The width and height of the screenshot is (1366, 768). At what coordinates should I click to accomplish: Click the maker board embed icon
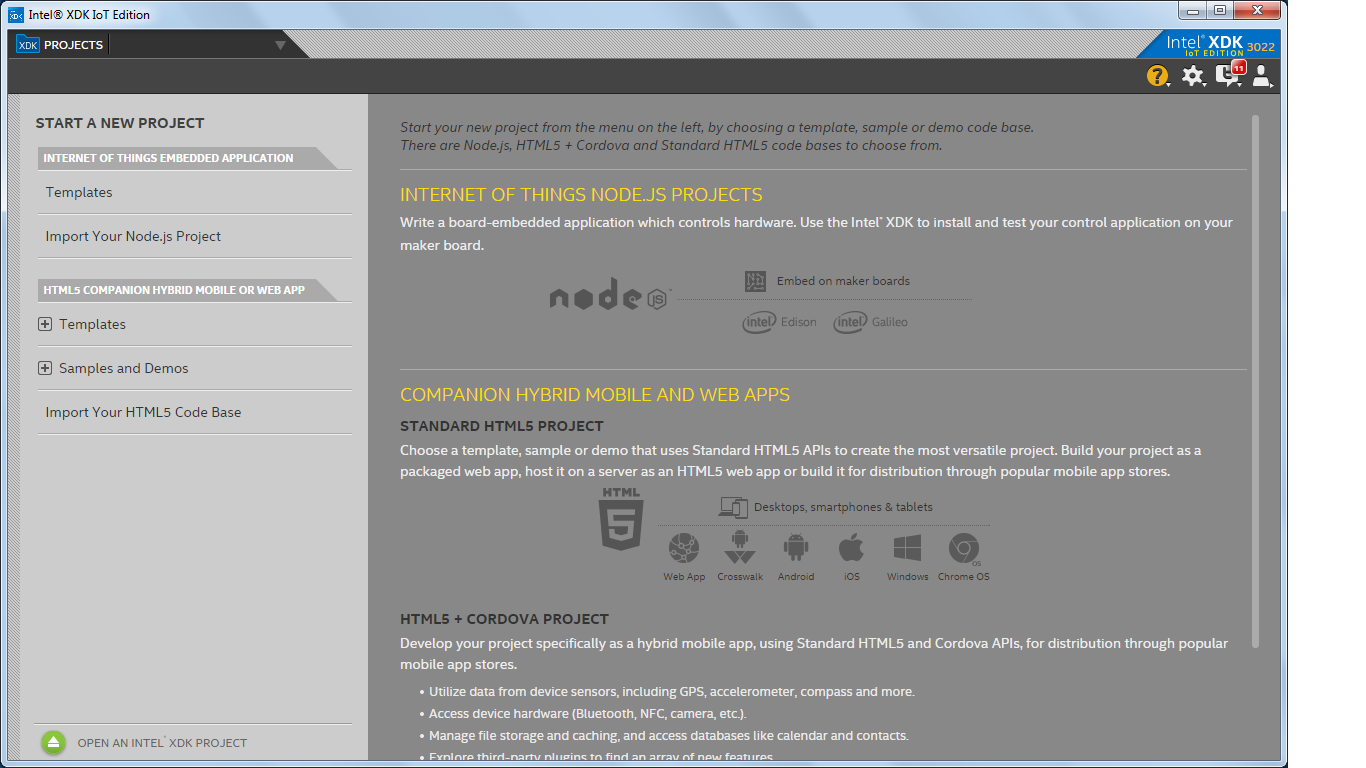click(755, 281)
